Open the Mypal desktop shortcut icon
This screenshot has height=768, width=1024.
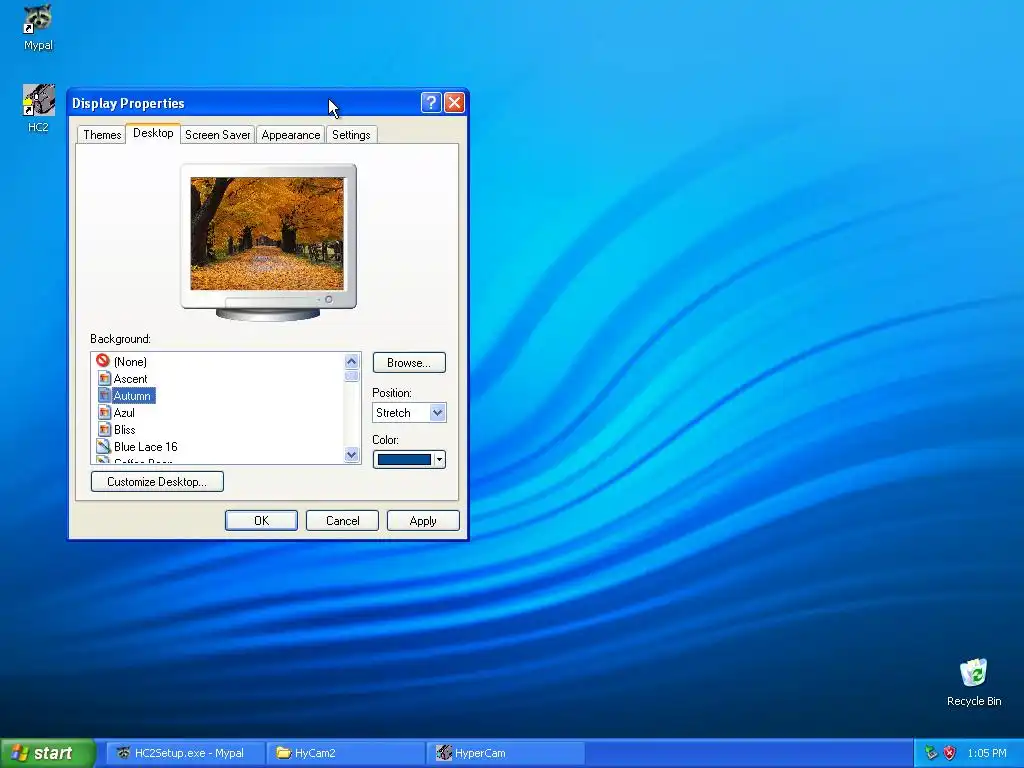(x=38, y=20)
